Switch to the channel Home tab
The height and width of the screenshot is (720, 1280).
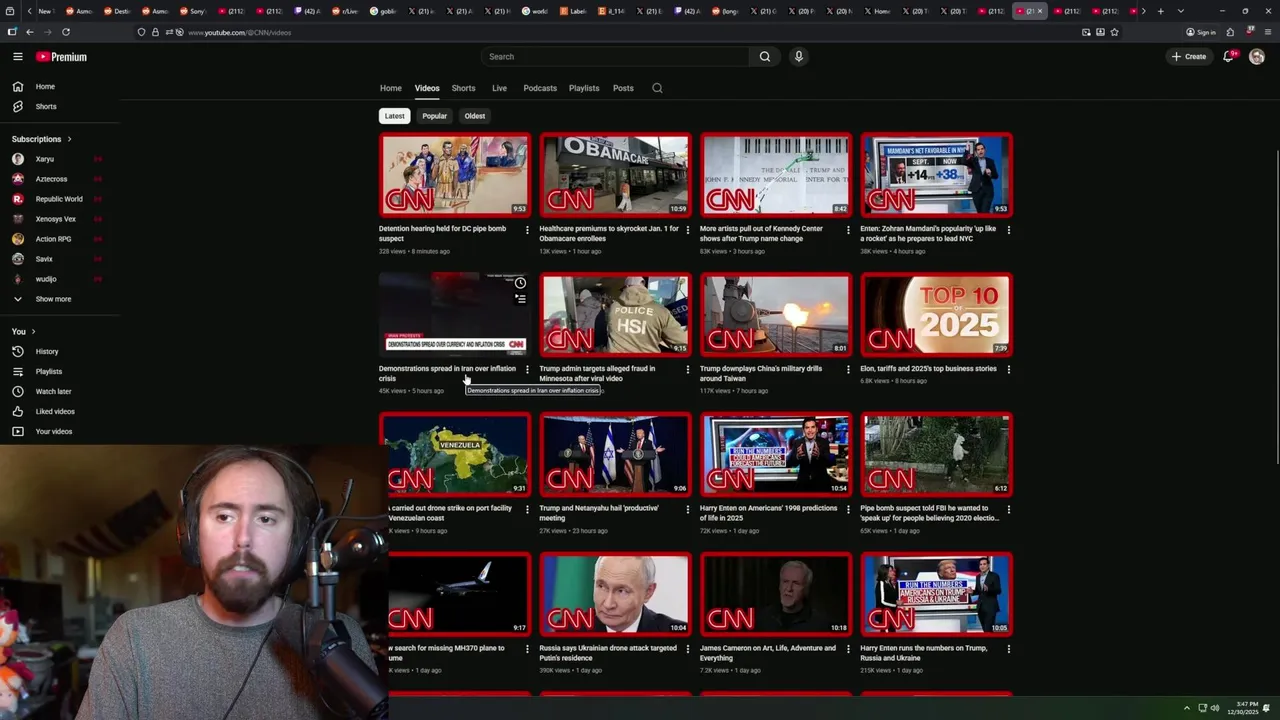click(x=390, y=88)
